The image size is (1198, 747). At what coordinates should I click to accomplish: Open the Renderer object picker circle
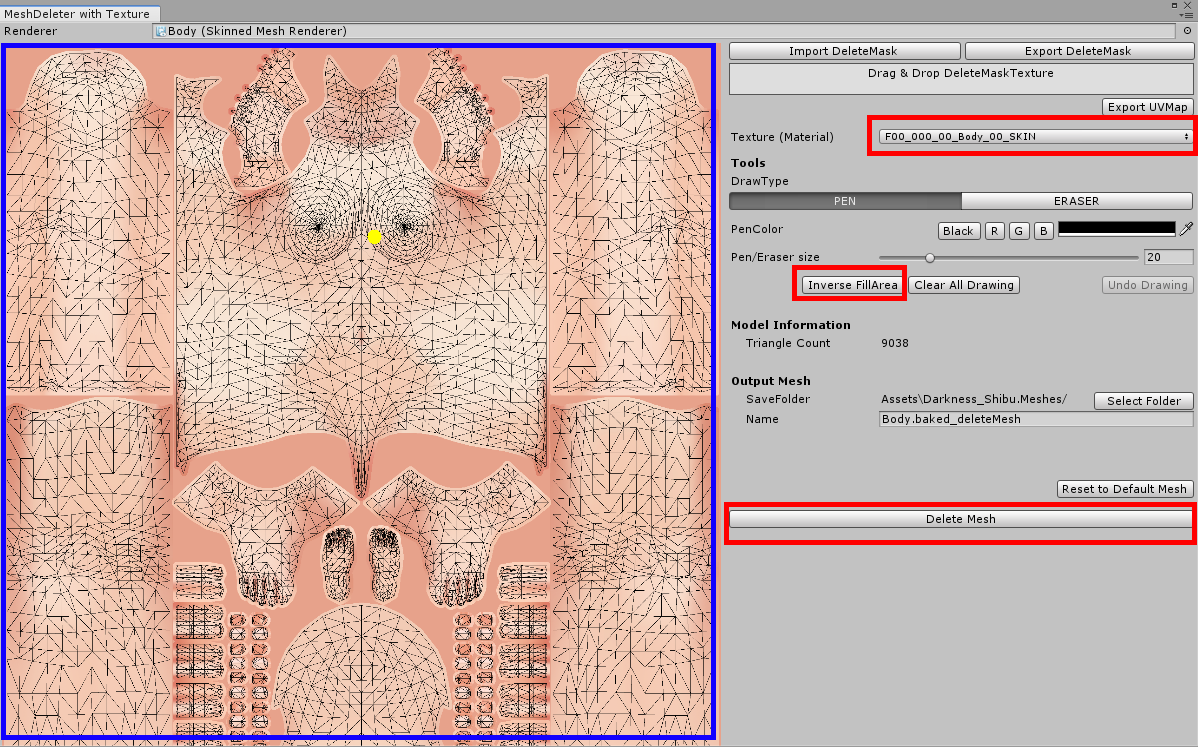coord(1187,31)
